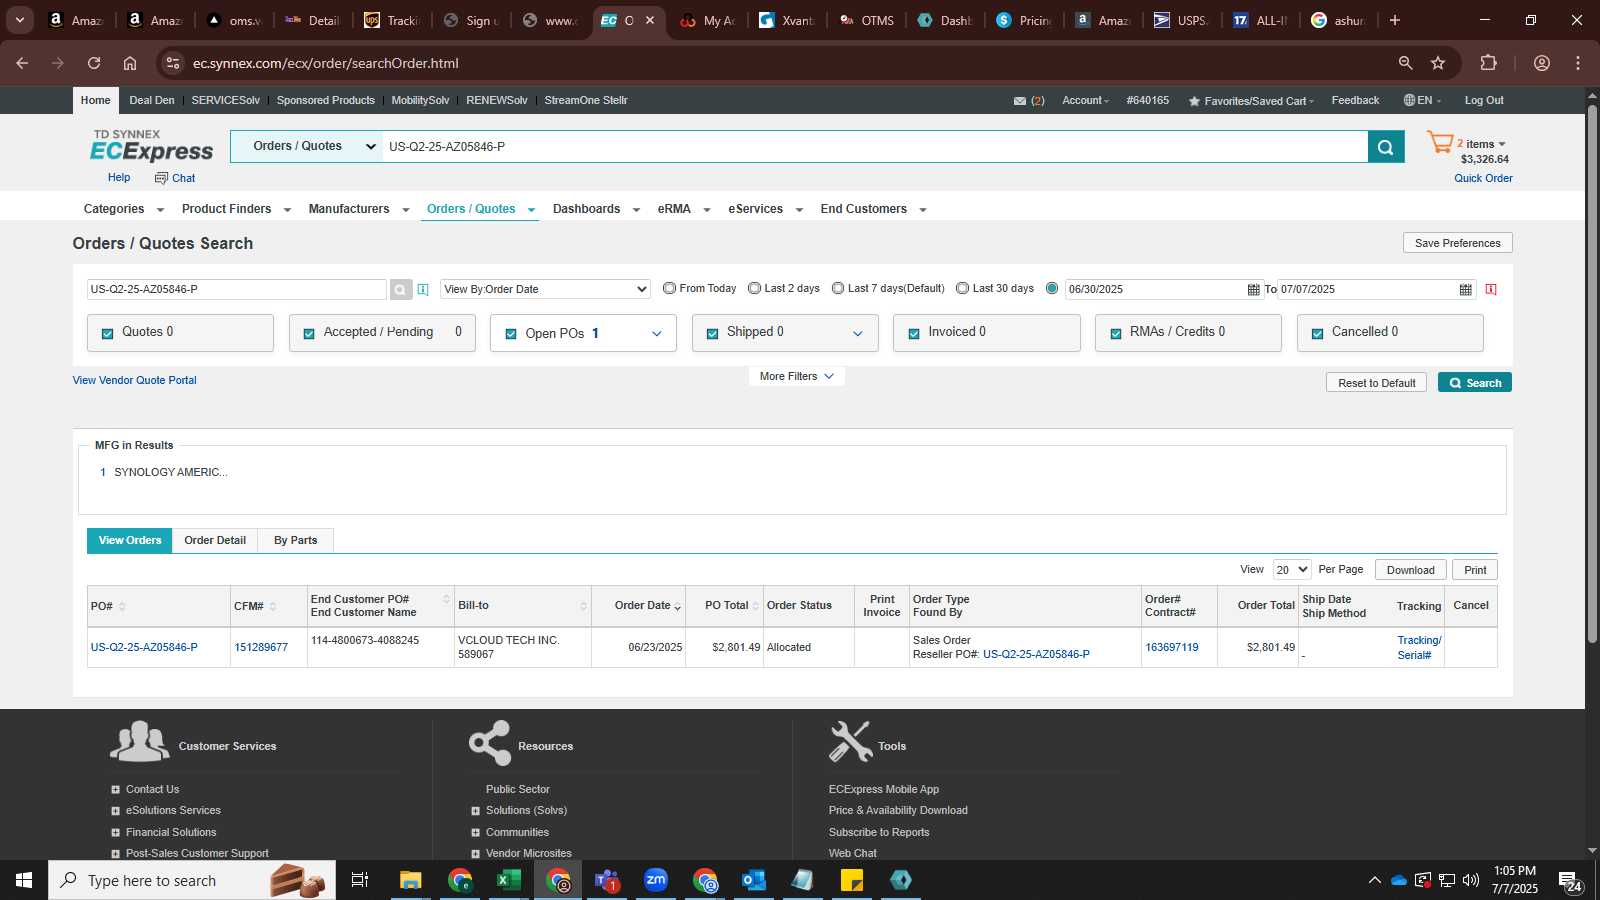Click the From date field 06/30/2025

click(x=1155, y=289)
